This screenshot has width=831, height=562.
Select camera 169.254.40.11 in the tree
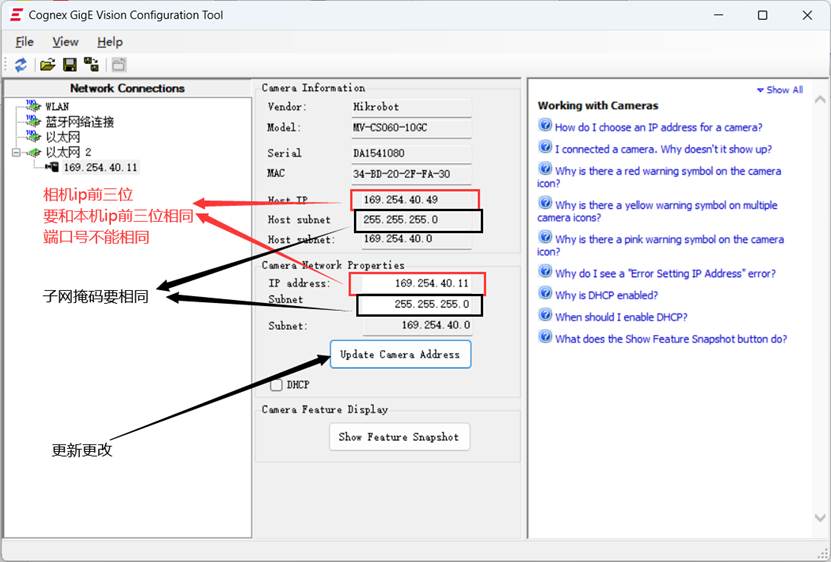(x=101, y=168)
